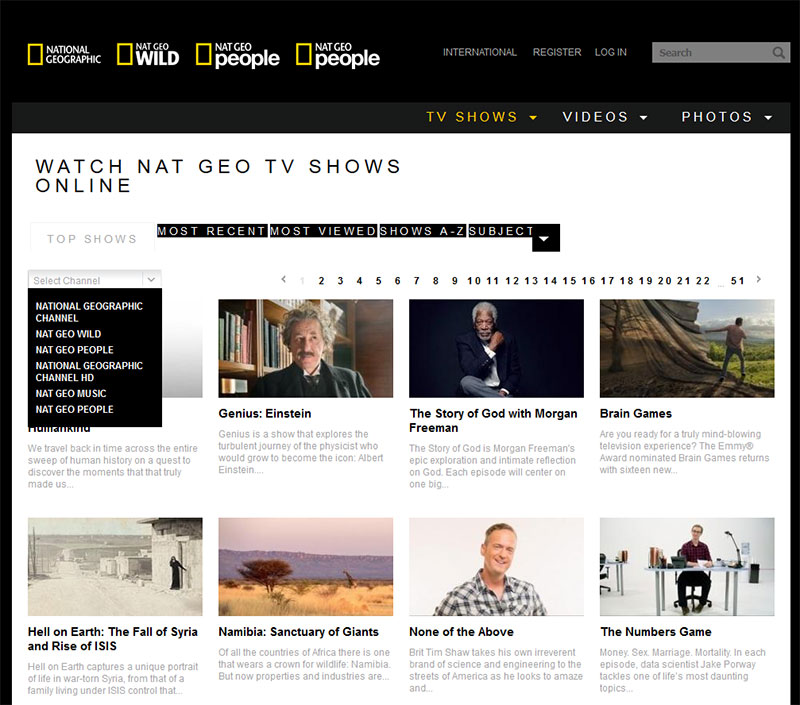This screenshot has width=800, height=705.
Task: Open the Select Channel dropdown
Action: pyautogui.click(x=95, y=280)
